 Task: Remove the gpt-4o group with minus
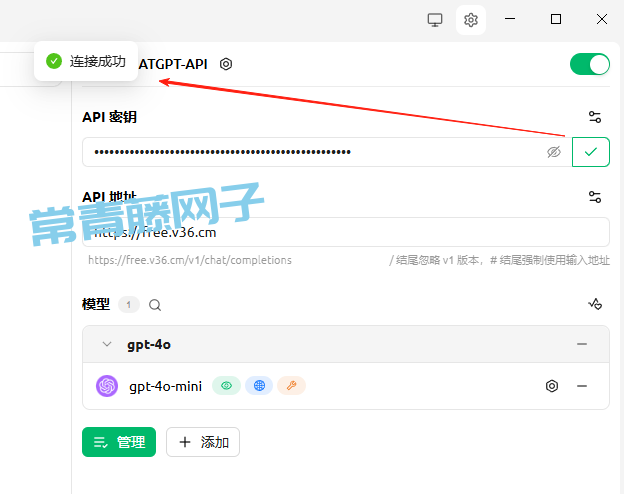(582, 344)
